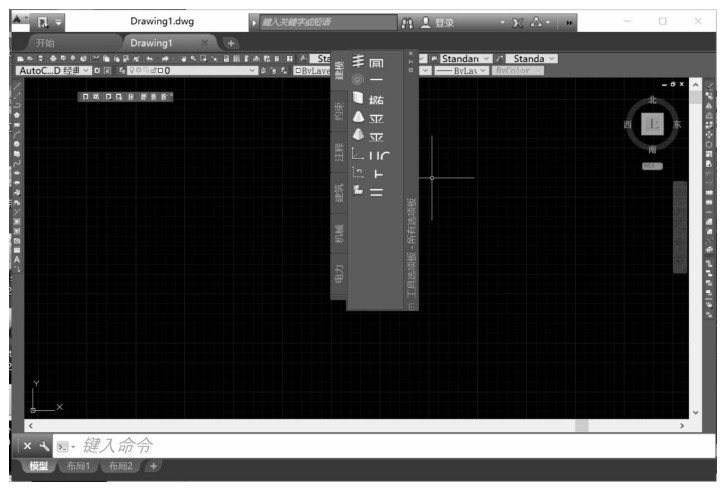Screen dimensions: 724x489
Task: Select the UCS icon in tool palette
Action: pos(358,152)
